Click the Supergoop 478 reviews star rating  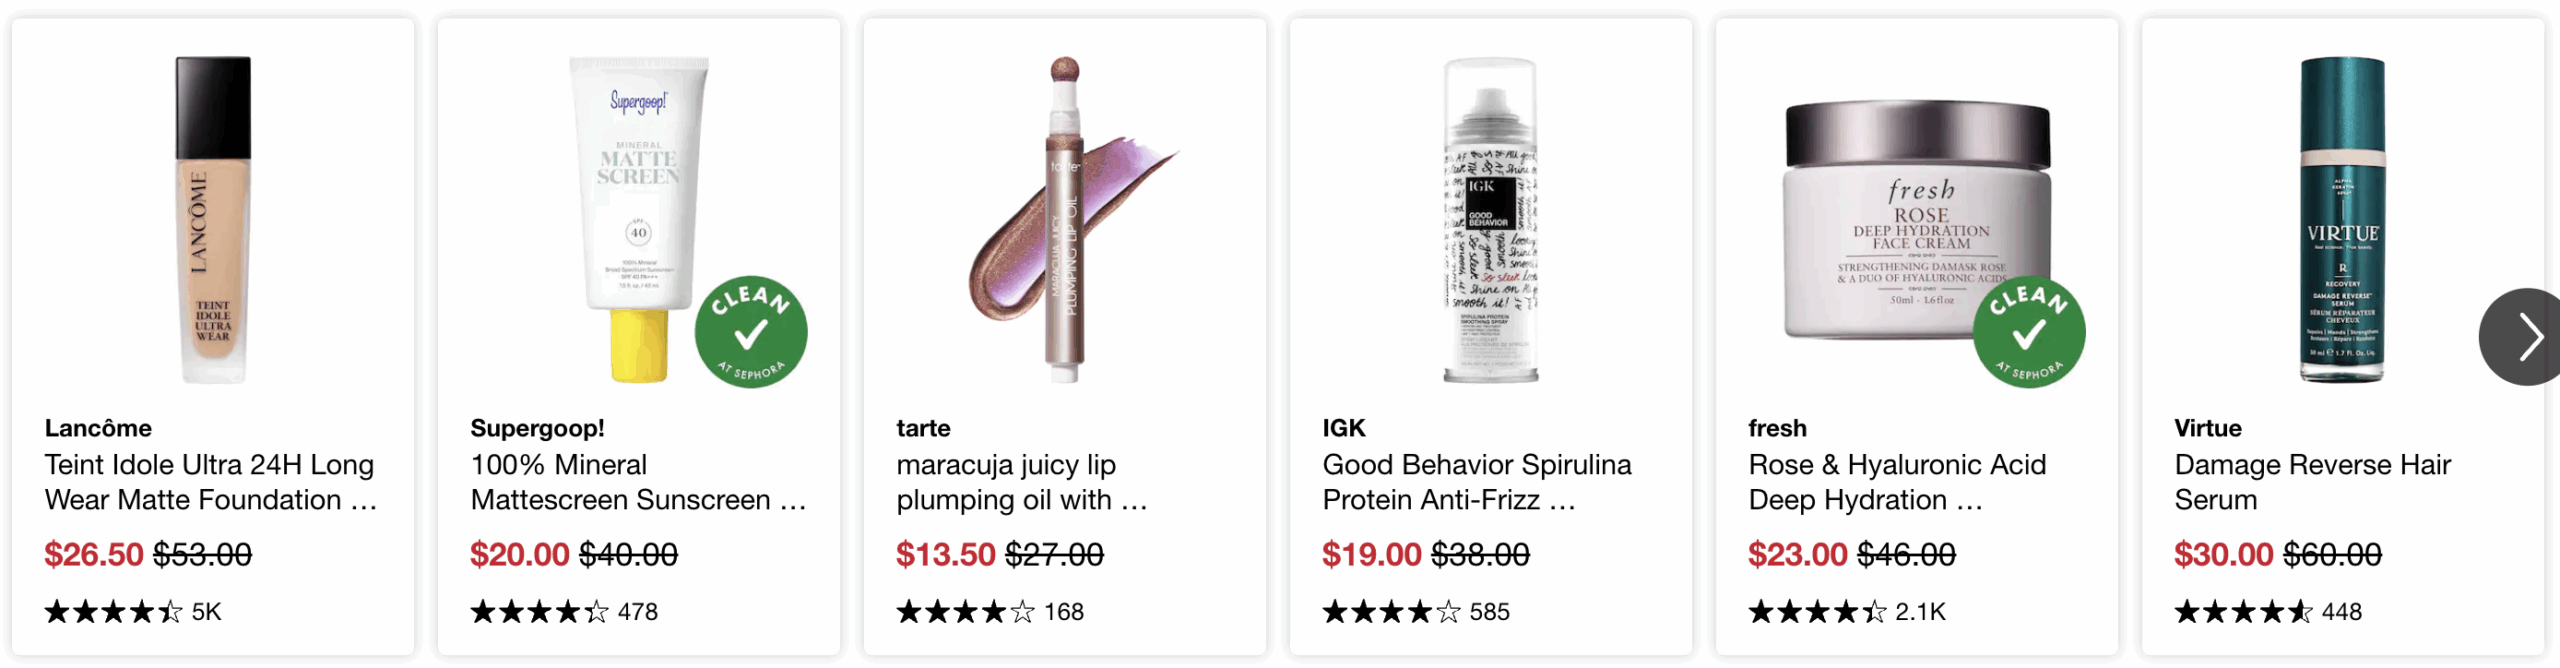click(x=564, y=612)
